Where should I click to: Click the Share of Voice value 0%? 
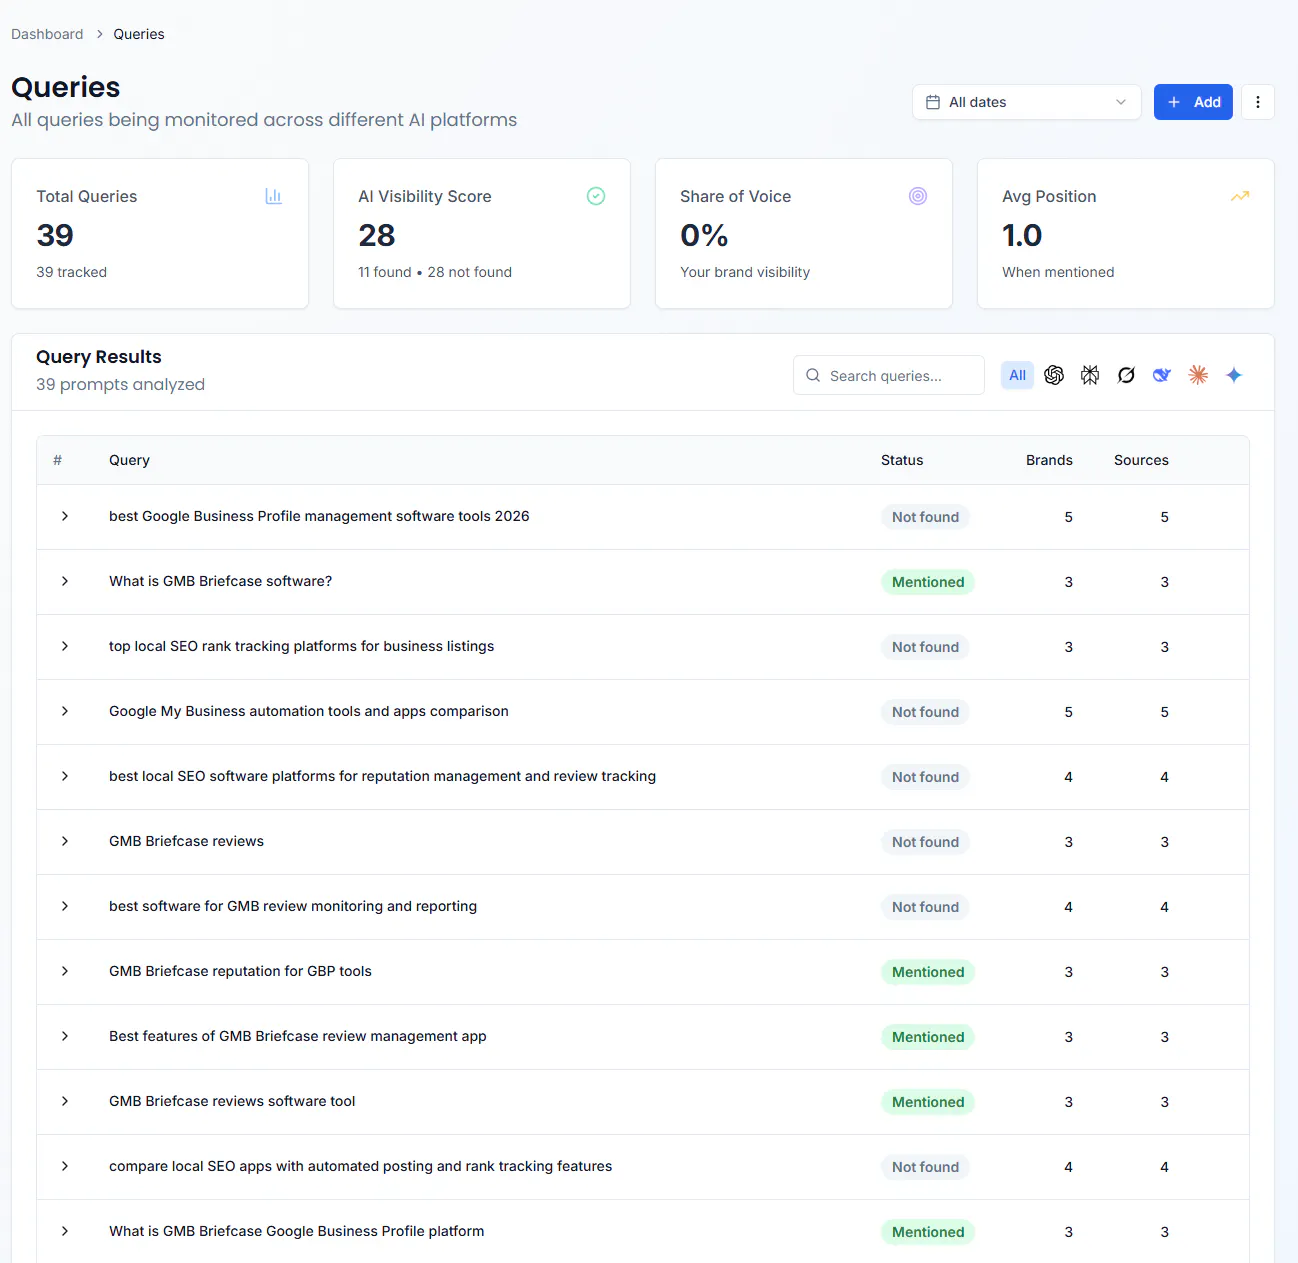click(x=704, y=235)
